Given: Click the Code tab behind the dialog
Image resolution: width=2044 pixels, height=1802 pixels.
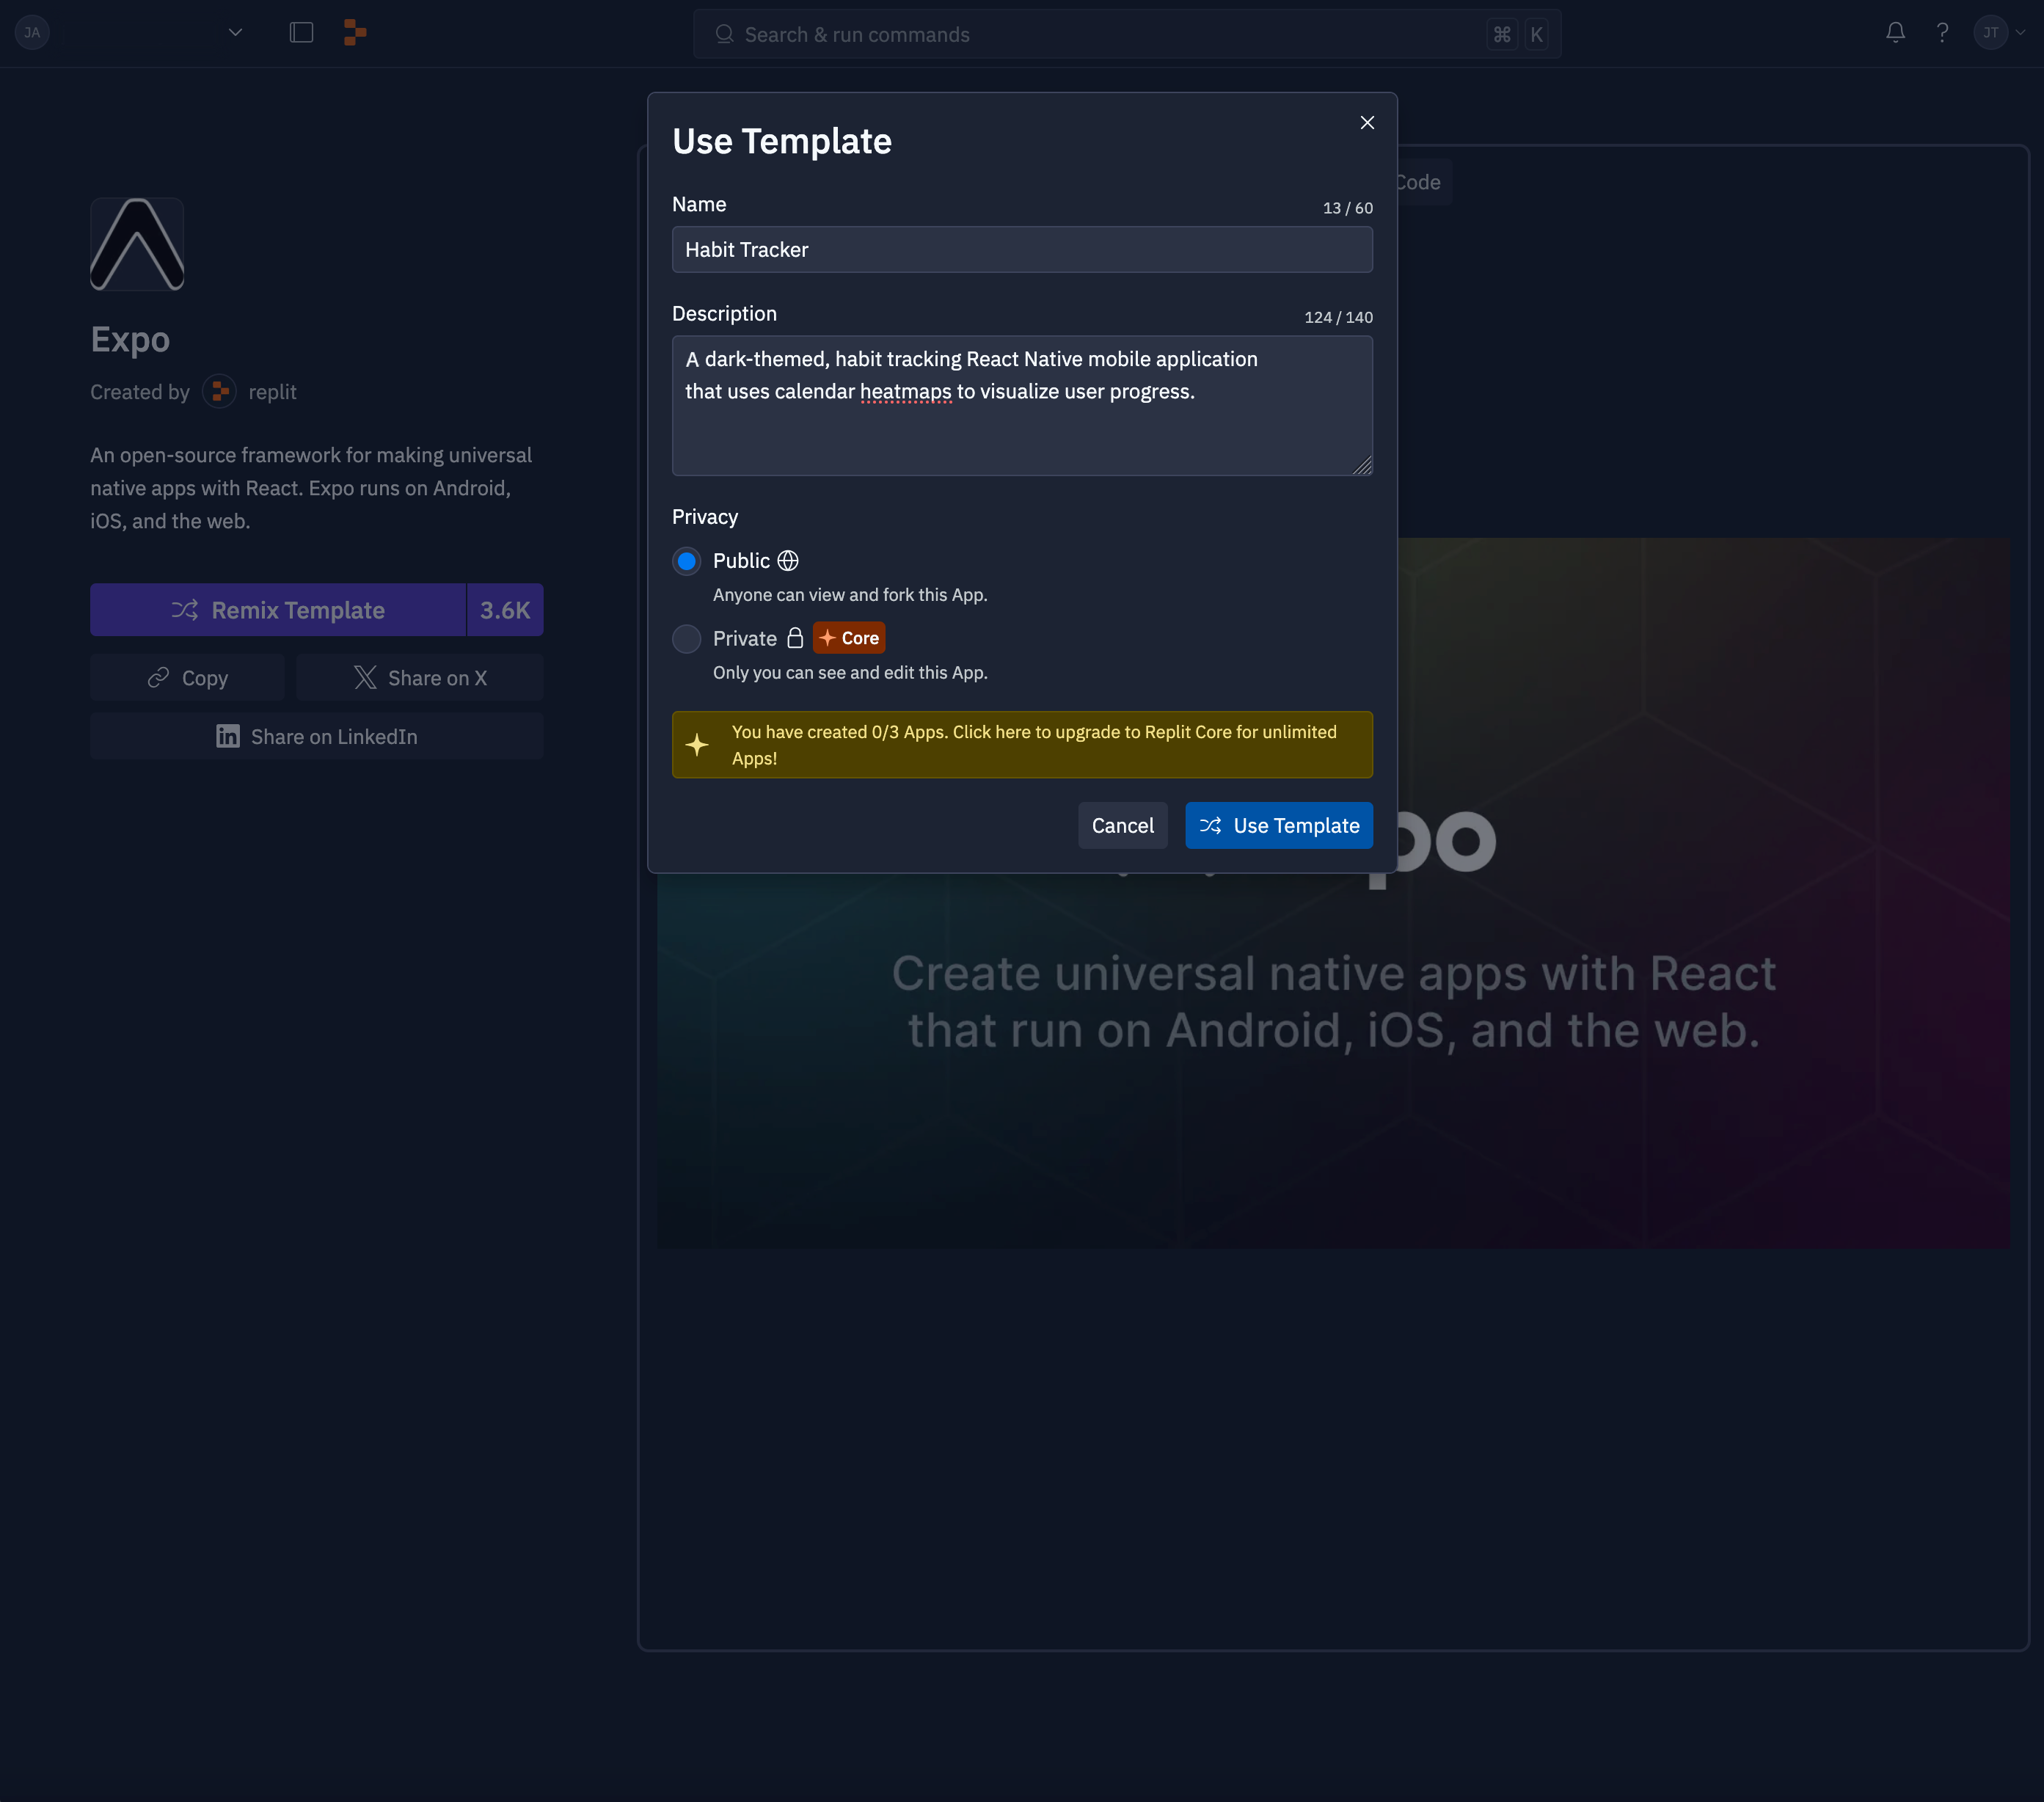Looking at the screenshot, I should tap(1418, 182).
